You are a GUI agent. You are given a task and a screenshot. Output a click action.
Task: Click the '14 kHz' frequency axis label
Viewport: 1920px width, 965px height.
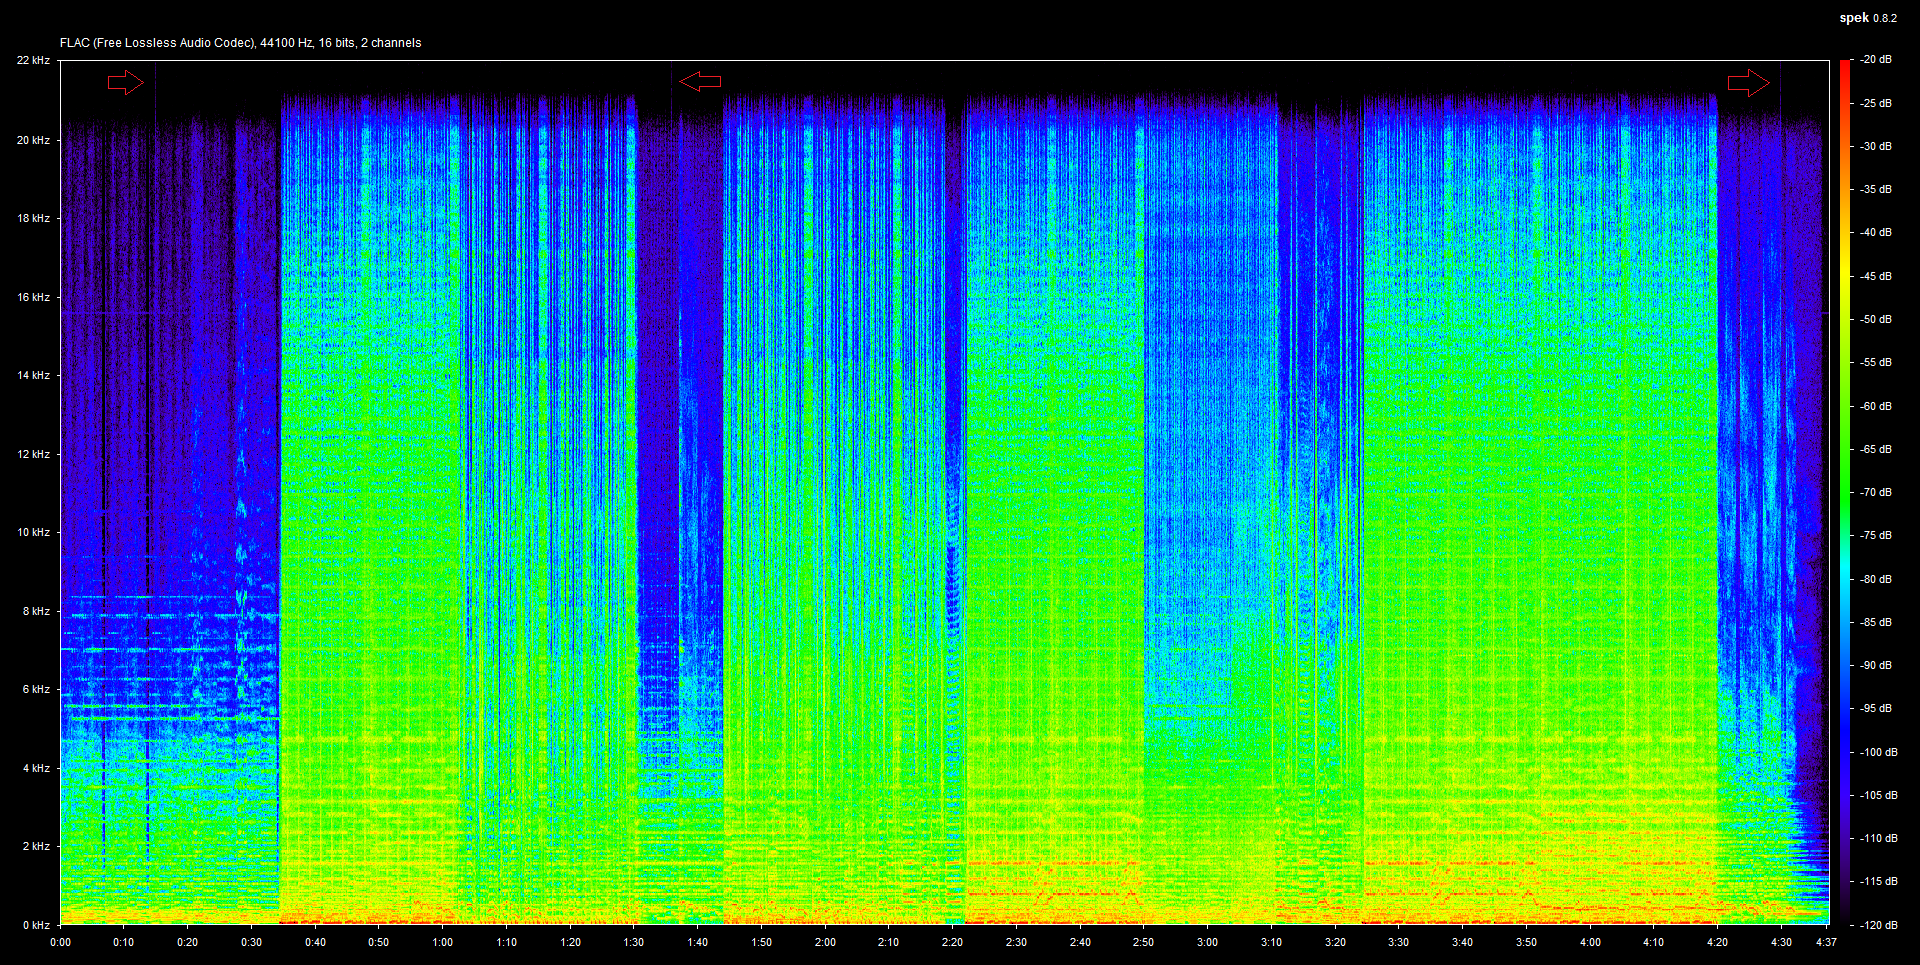click(x=33, y=375)
